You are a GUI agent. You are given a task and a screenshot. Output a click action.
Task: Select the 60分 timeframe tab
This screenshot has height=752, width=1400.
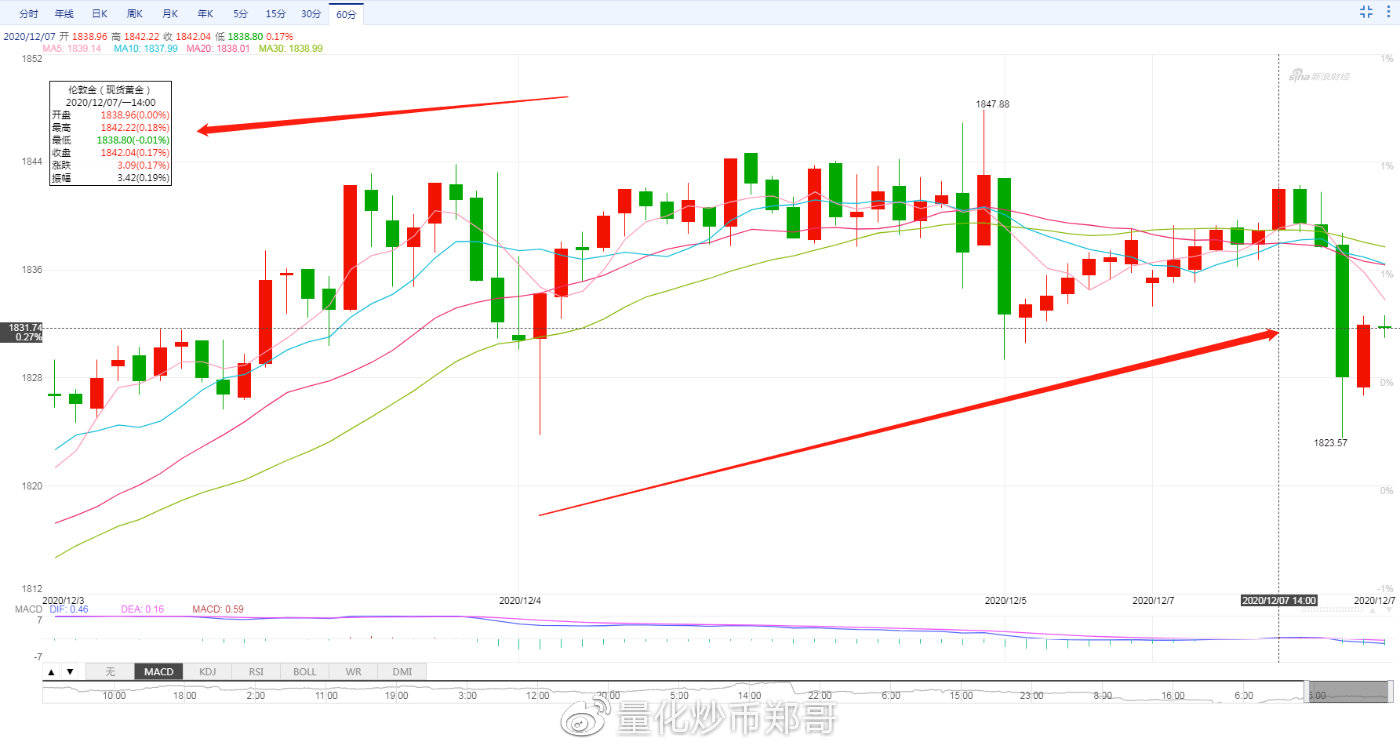click(346, 14)
